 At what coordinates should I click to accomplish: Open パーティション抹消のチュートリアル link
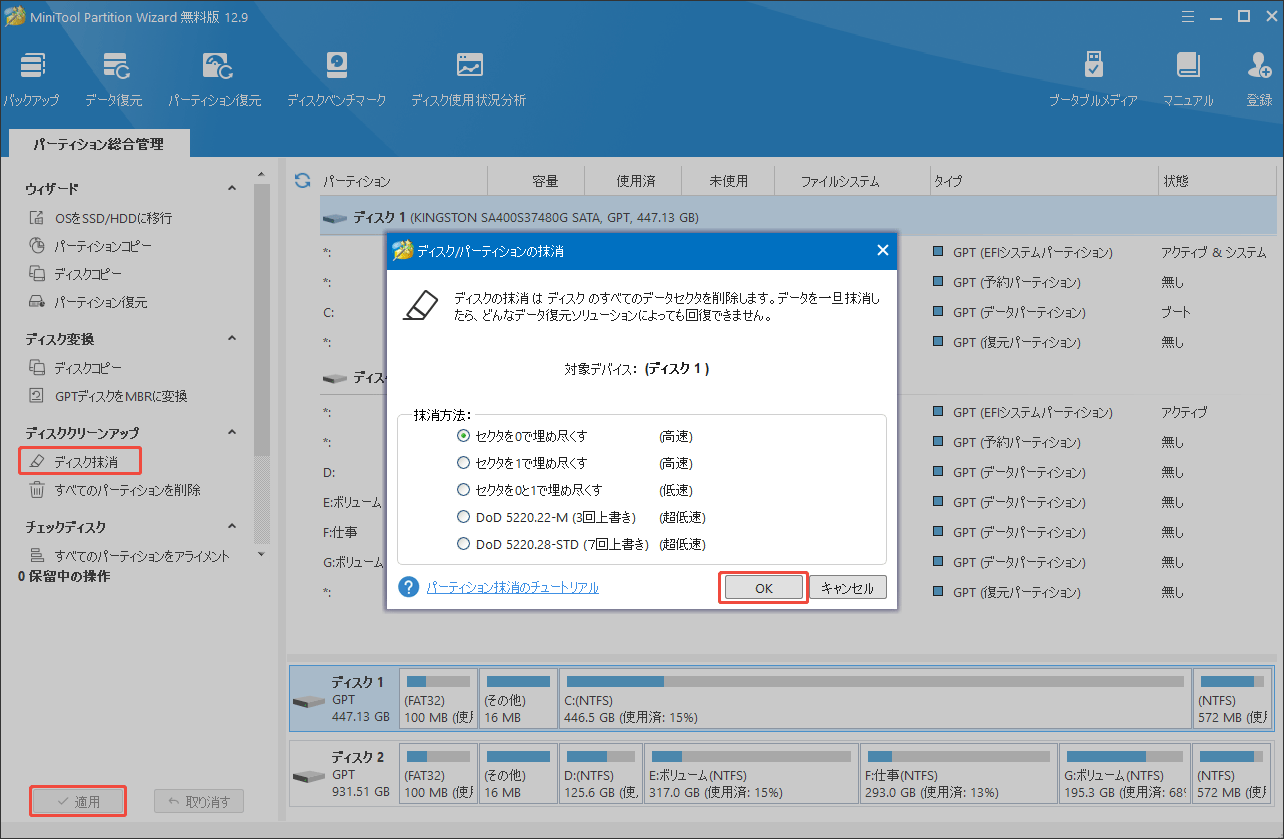pos(512,588)
